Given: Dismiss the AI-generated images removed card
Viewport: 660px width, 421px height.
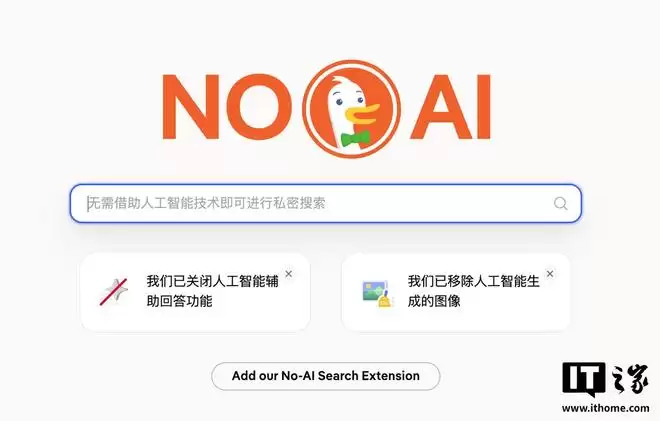Looking at the screenshot, I should 550,274.
